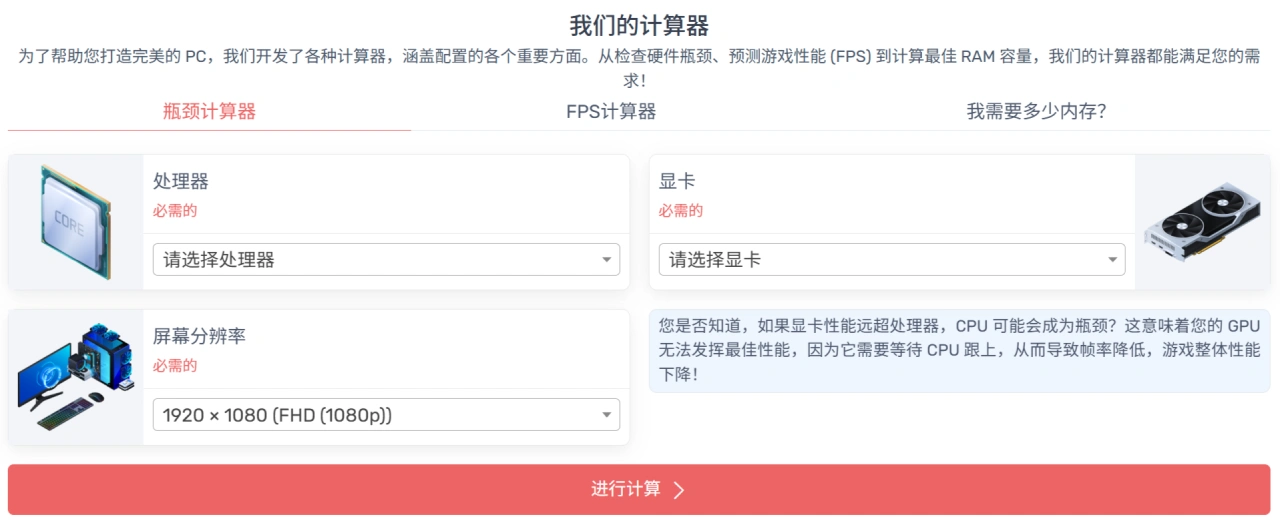
Task: Expand the 1920 × 1080 (FHD) resolution dropdown
Action: click(x=385, y=415)
